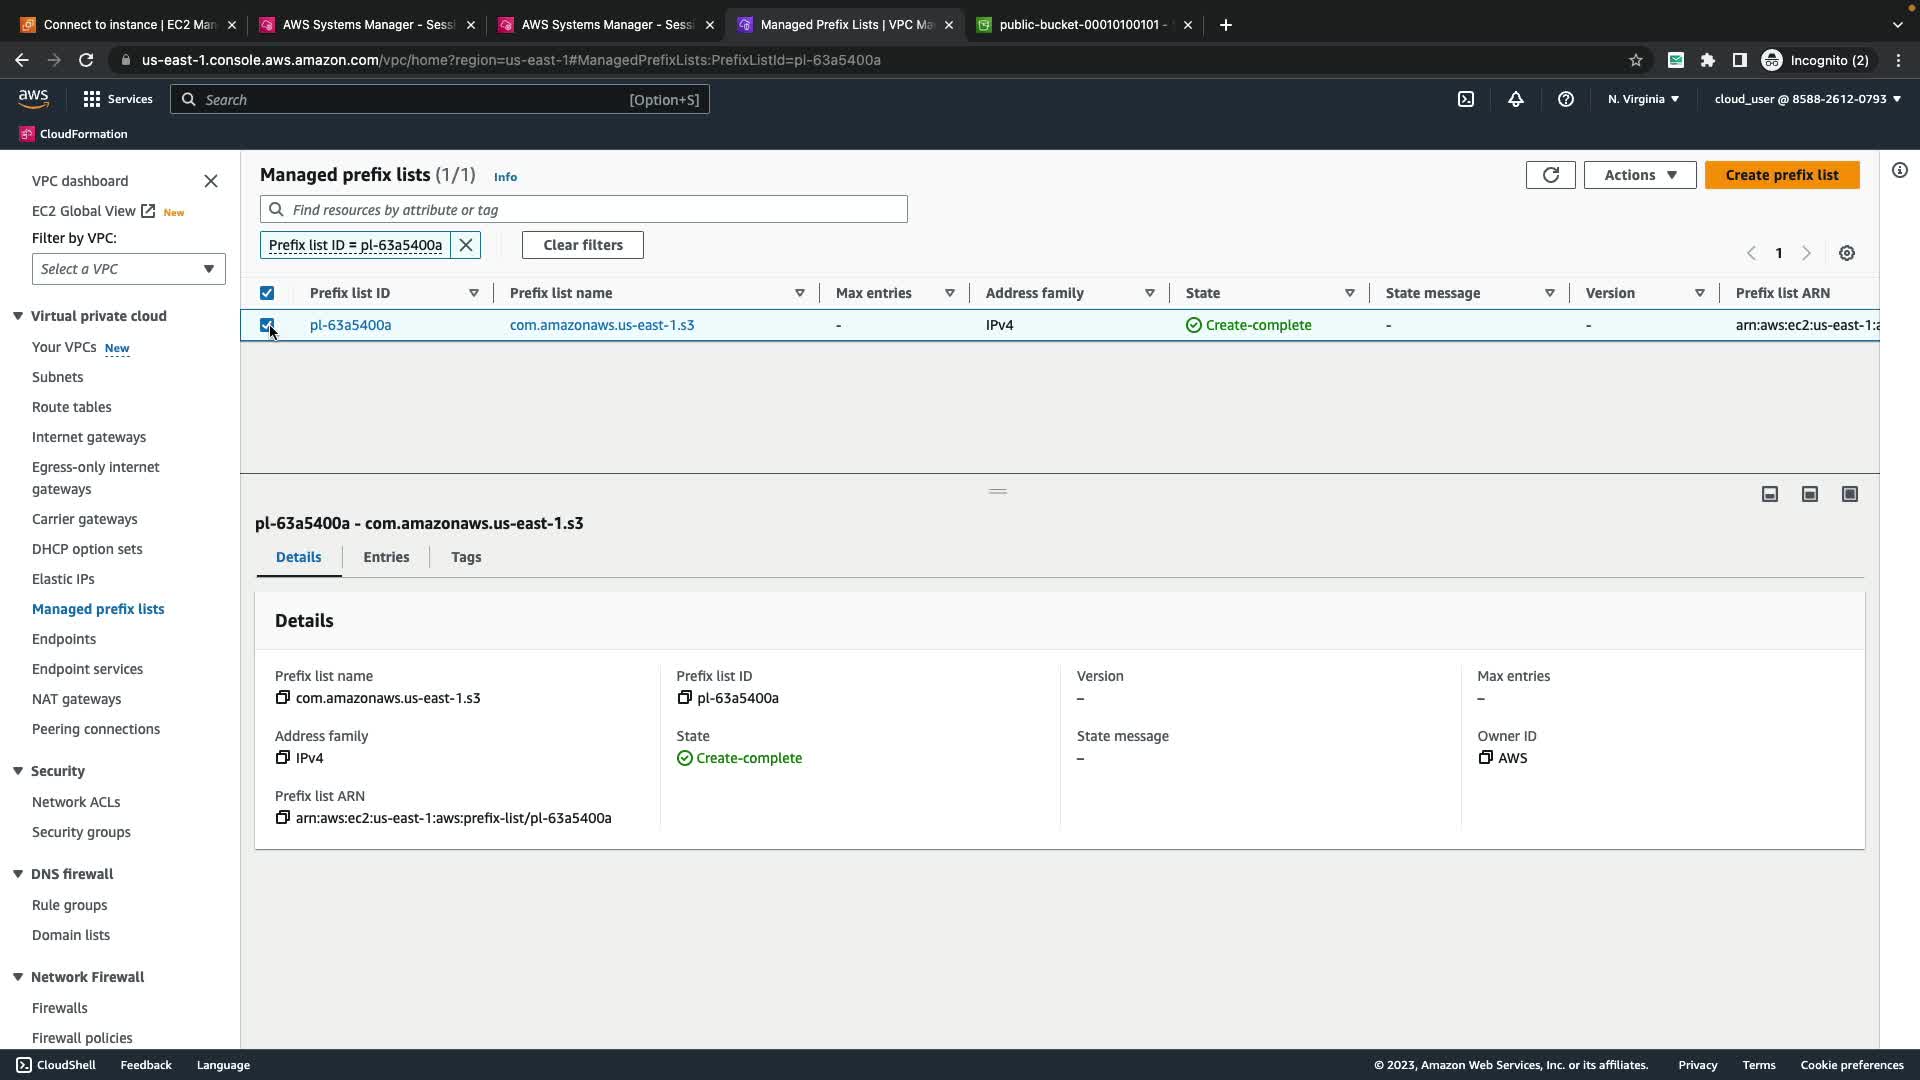Open the notifications bell icon
The height and width of the screenshot is (1080, 1920).
pyautogui.click(x=1515, y=99)
